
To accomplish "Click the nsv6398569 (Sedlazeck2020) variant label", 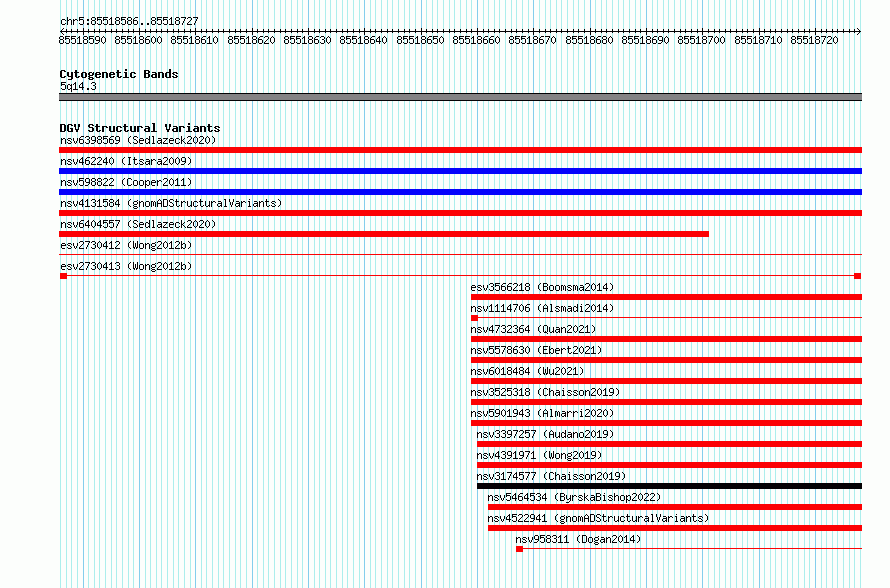I will pyautogui.click(x=138, y=140).
